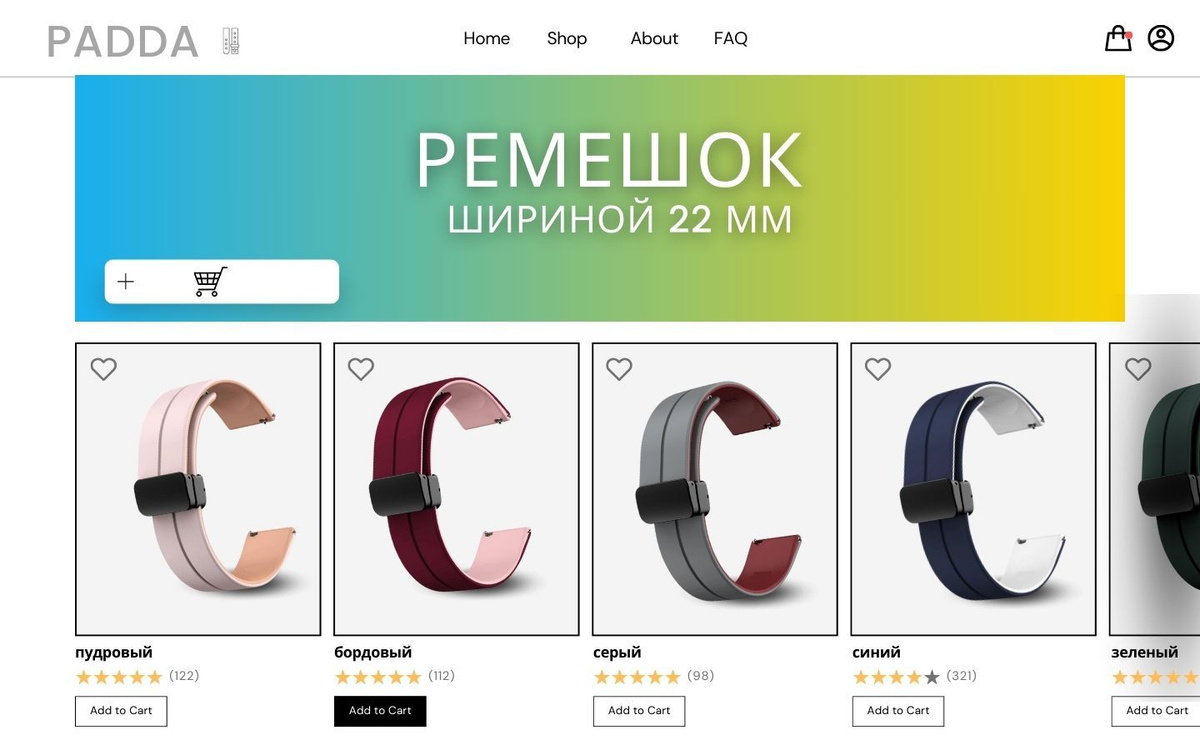This screenshot has width=1200, height=750.
Task: Open the shopping bag icon in header
Action: 1118,38
